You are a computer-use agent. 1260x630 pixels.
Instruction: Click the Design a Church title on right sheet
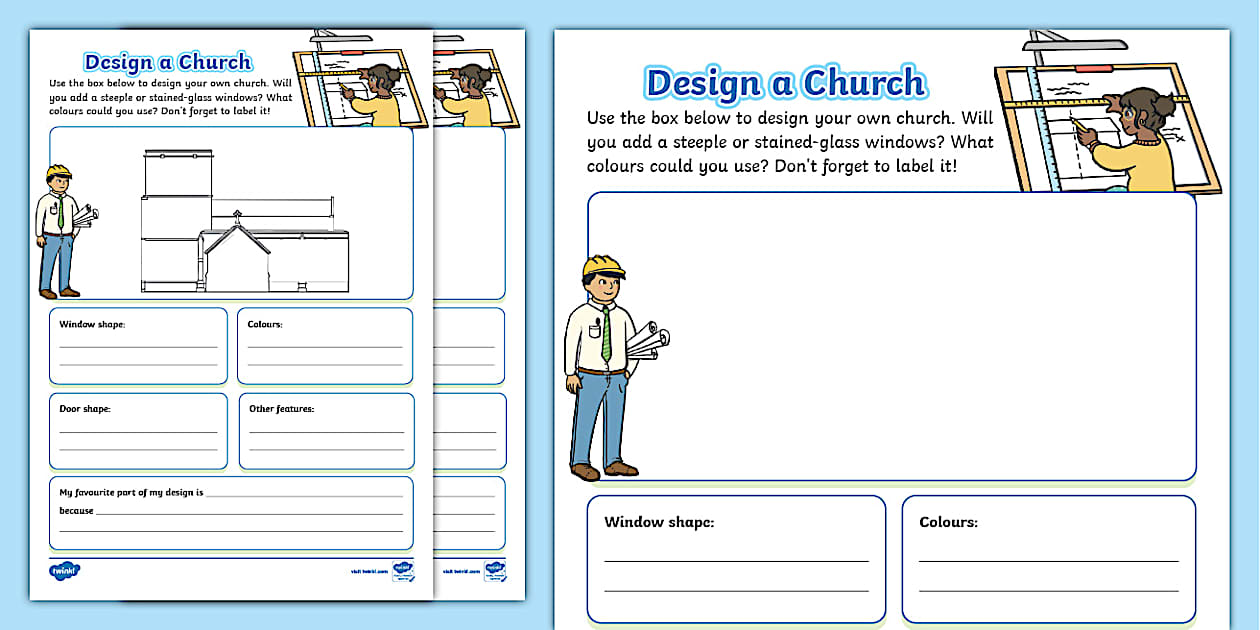coord(785,83)
